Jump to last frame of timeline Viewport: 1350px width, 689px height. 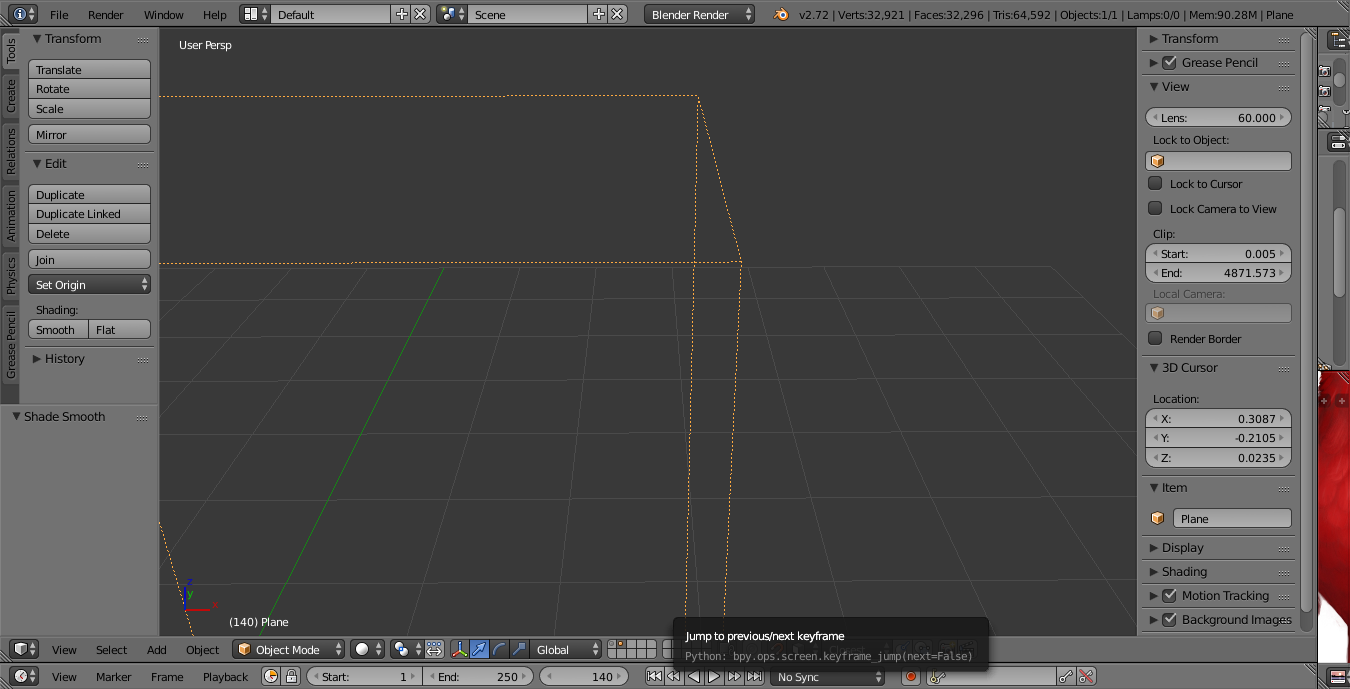[754, 676]
